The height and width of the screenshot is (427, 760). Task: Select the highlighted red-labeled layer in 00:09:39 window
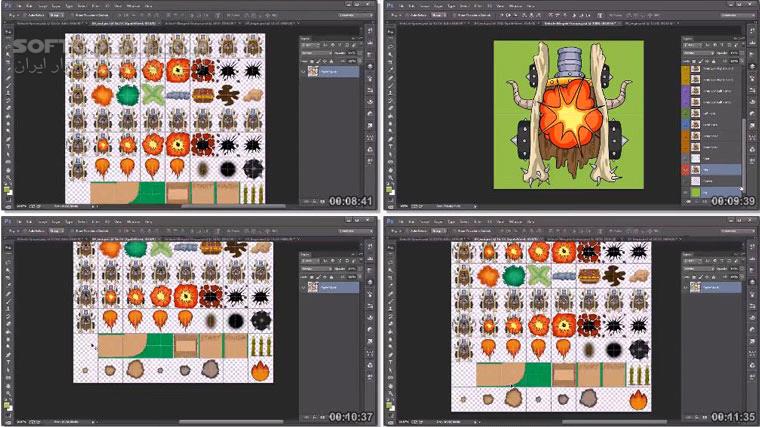712,170
